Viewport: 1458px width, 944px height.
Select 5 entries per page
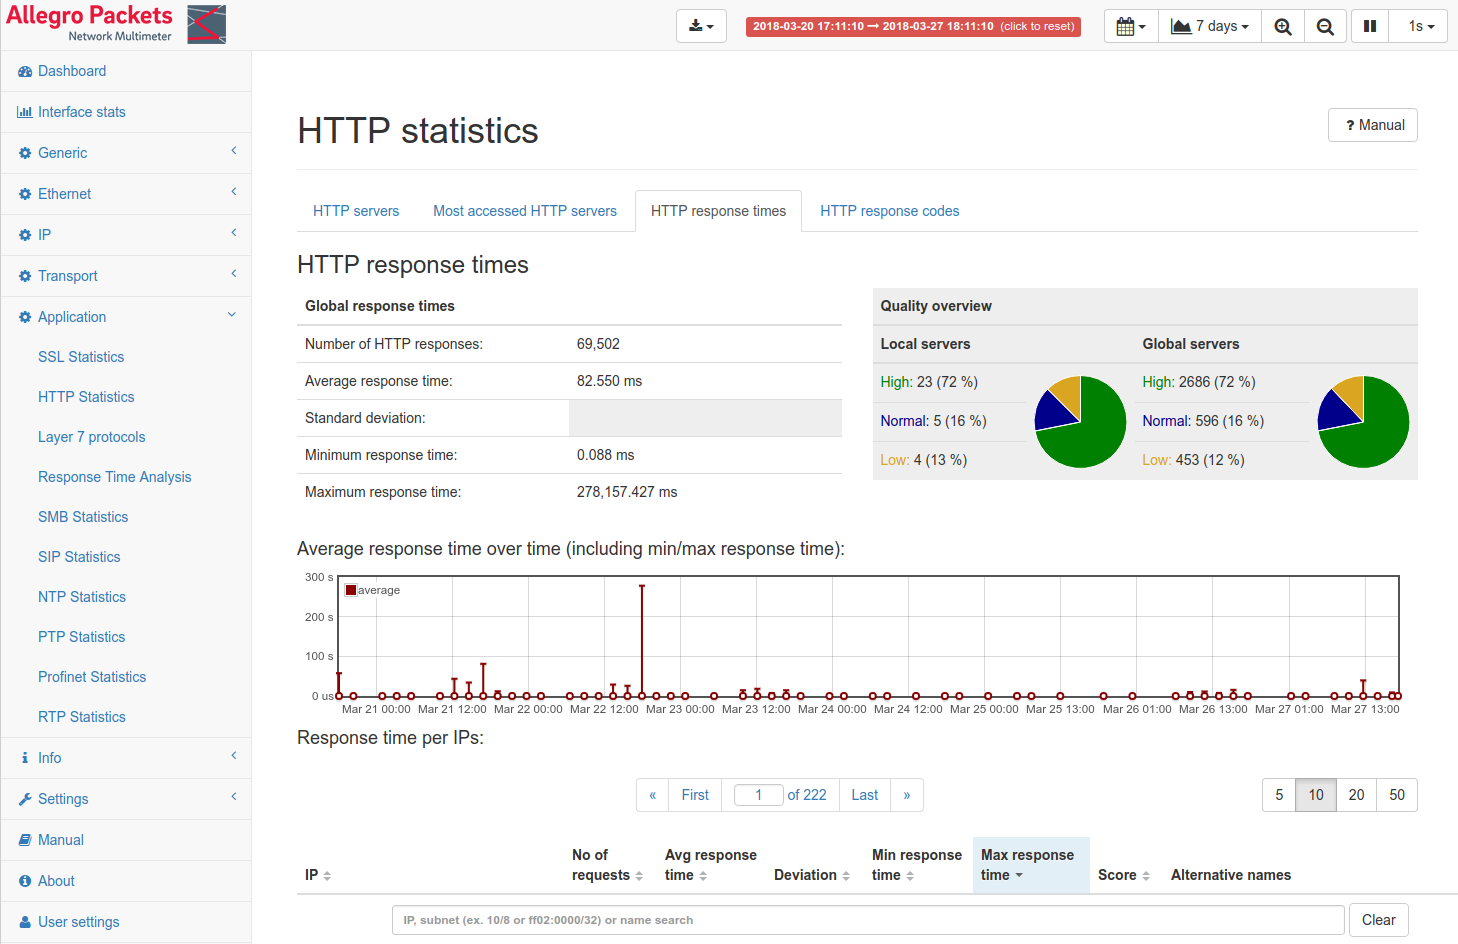(x=1279, y=795)
